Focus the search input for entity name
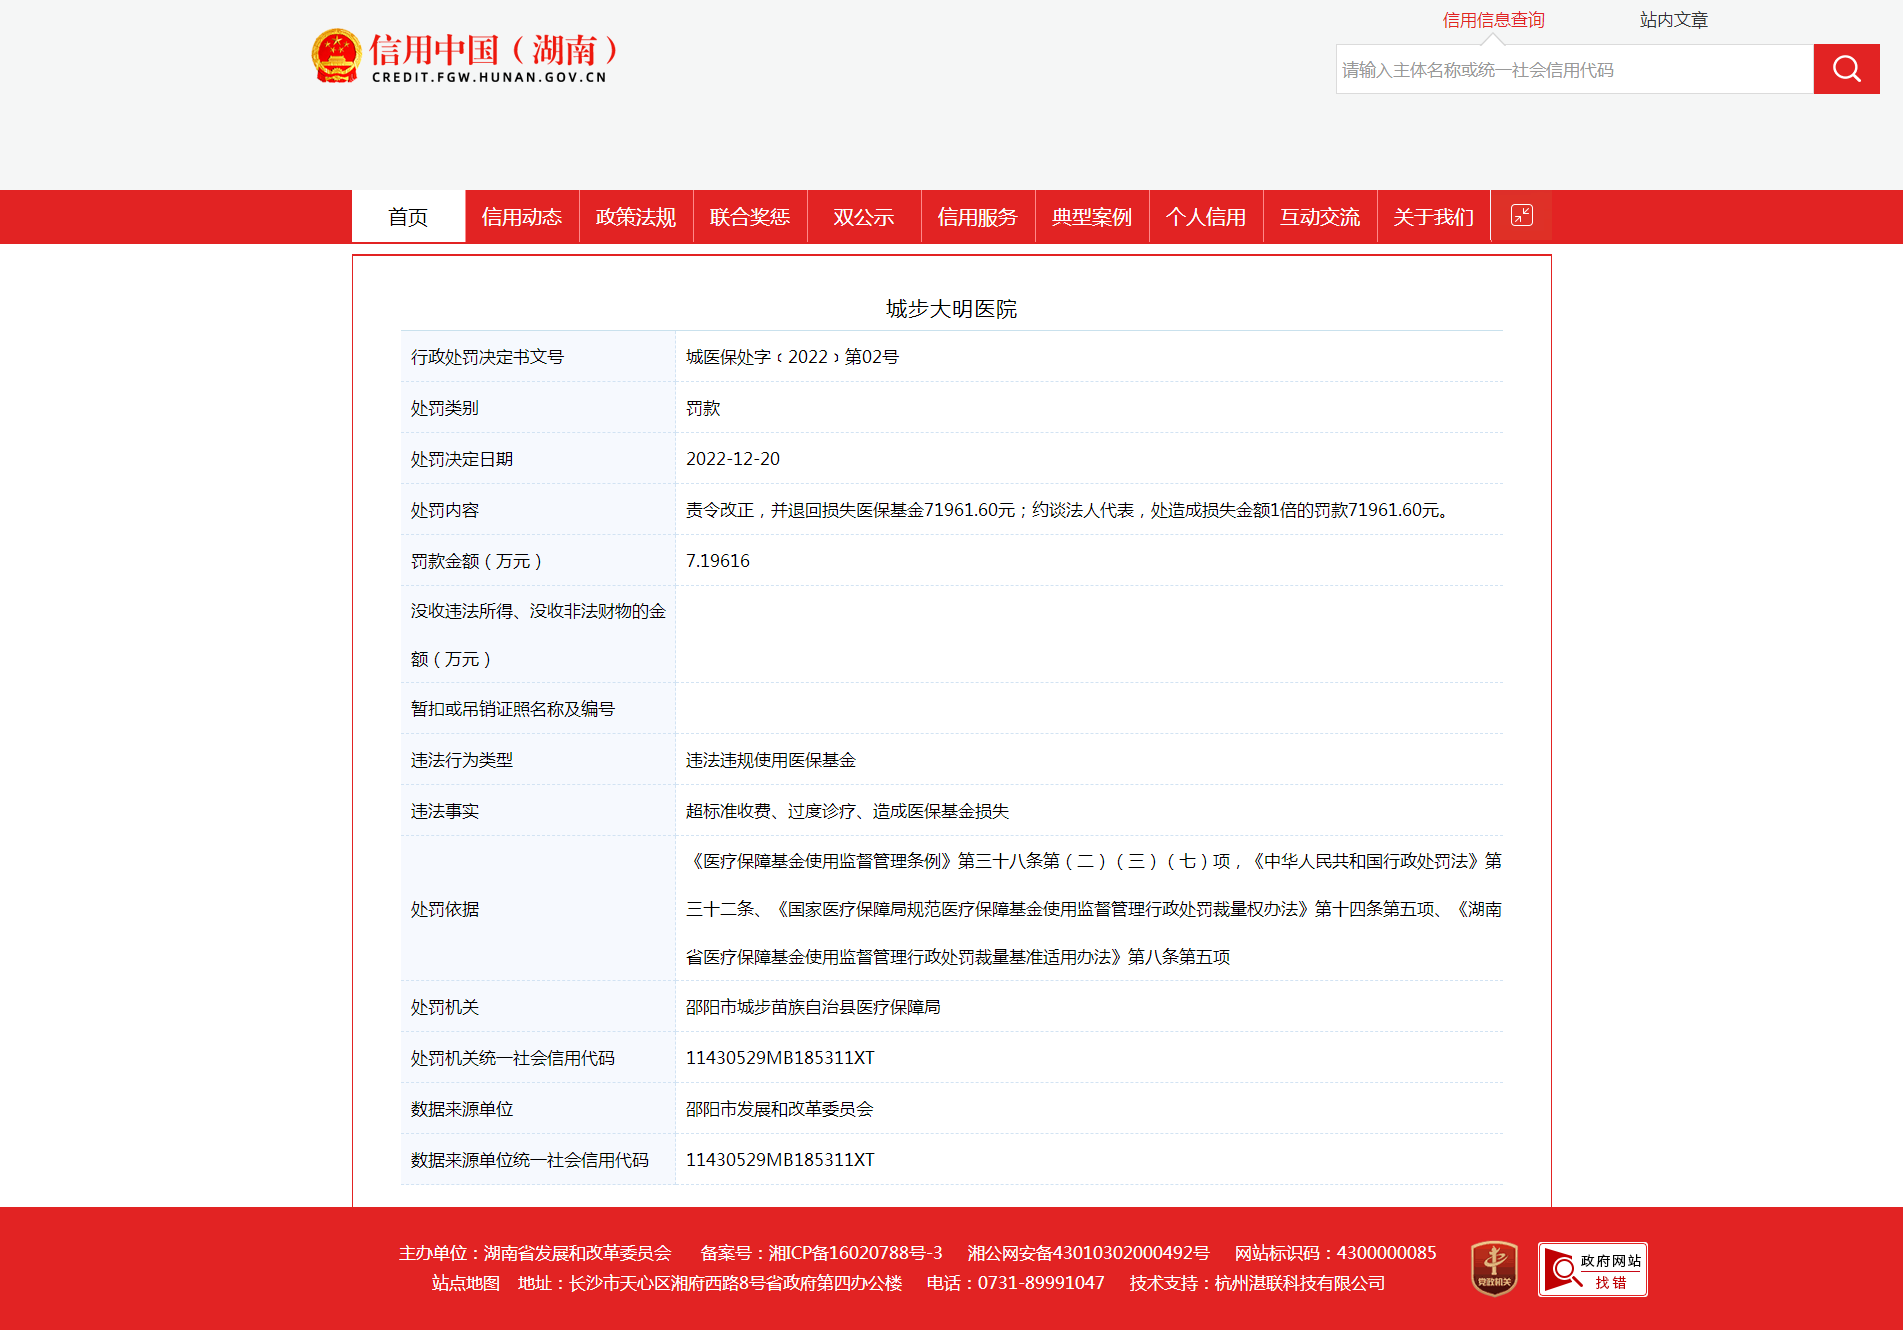Viewport: 1903px width, 1330px height. [x=1574, y=69]
